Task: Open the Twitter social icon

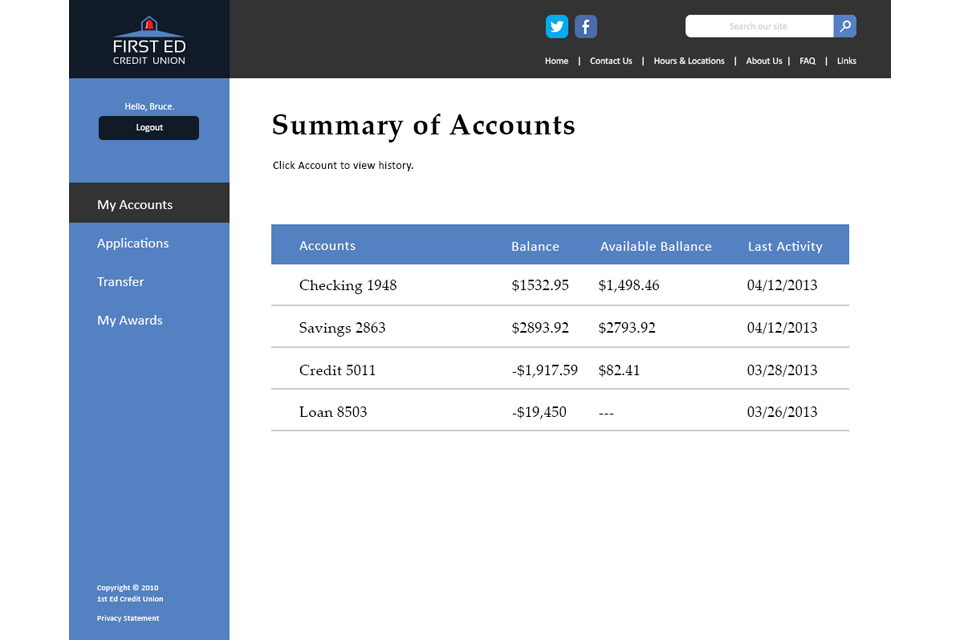Action: coord(557,27)
